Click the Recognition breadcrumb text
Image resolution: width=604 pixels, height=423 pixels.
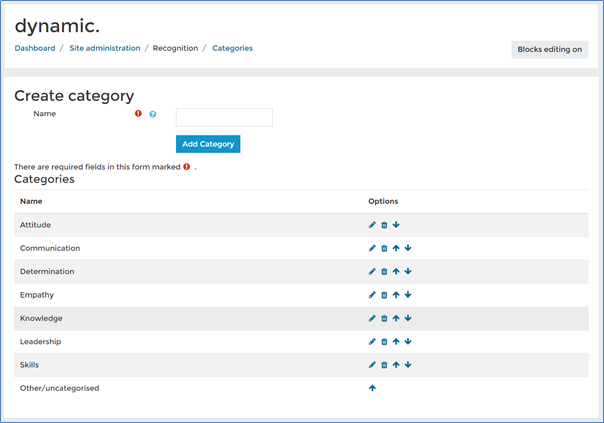coord(175,48)
